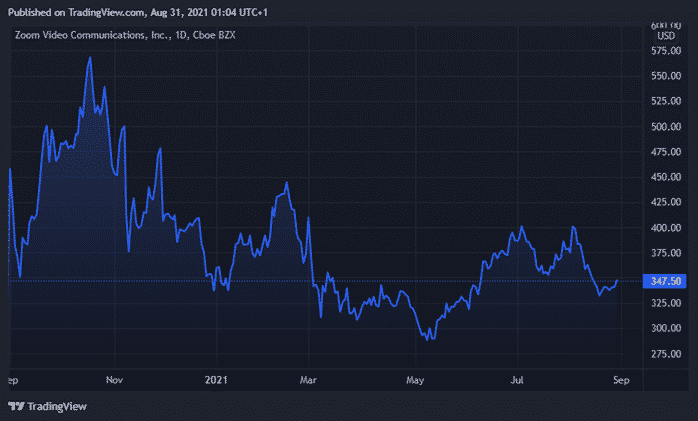The height and width of the screenshot is (421, 698).
Task: Click the 450.00 price axis label
Action: [666, 177]
